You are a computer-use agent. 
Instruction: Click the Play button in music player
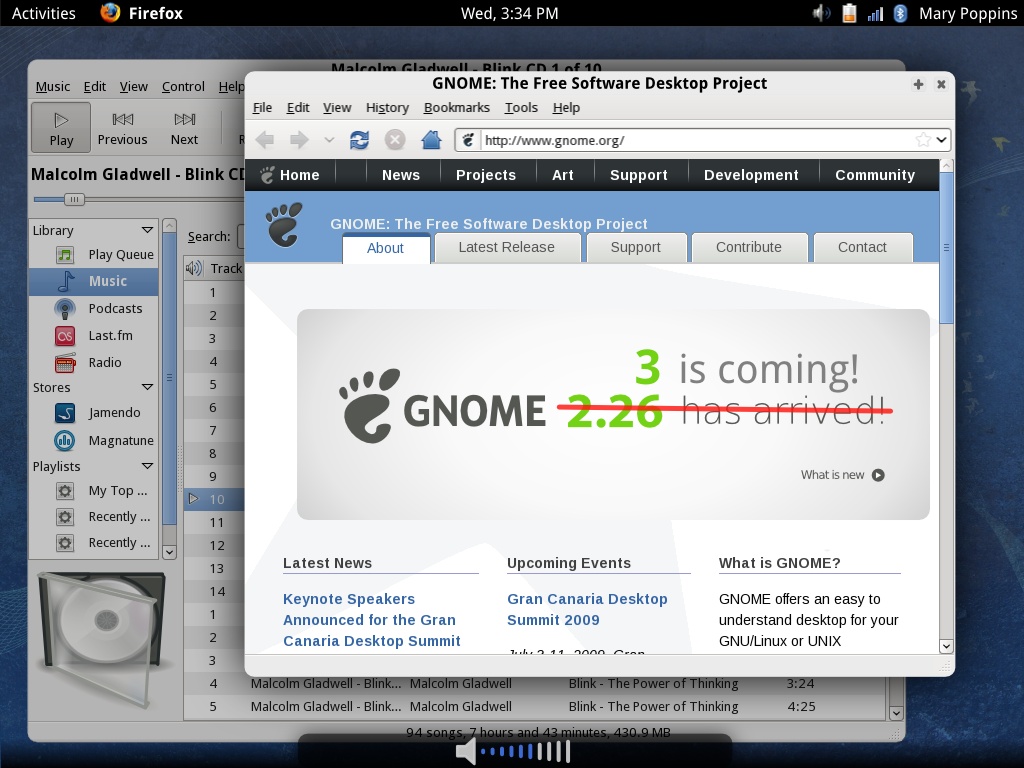pos(61,127)
